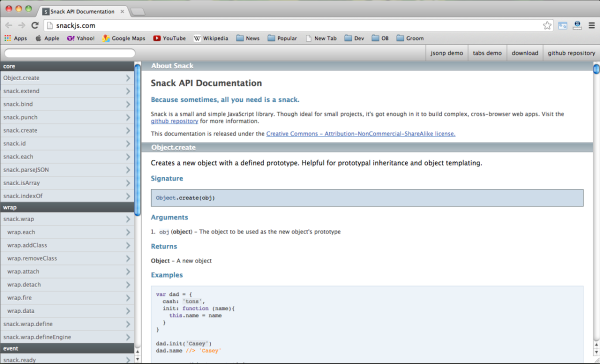The width and height of the screenshot is (600, 364).
Task: Expand snack.isArray chevron in sidebar
Action: point(128,183)
